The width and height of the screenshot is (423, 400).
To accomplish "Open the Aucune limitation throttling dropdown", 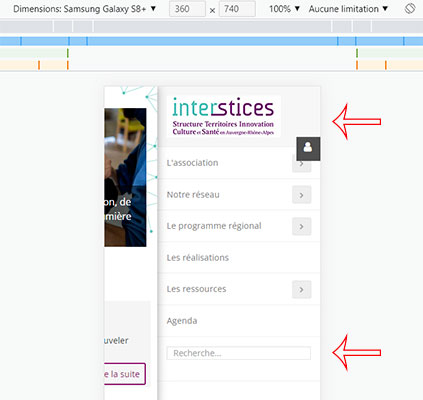I will 348,9.
